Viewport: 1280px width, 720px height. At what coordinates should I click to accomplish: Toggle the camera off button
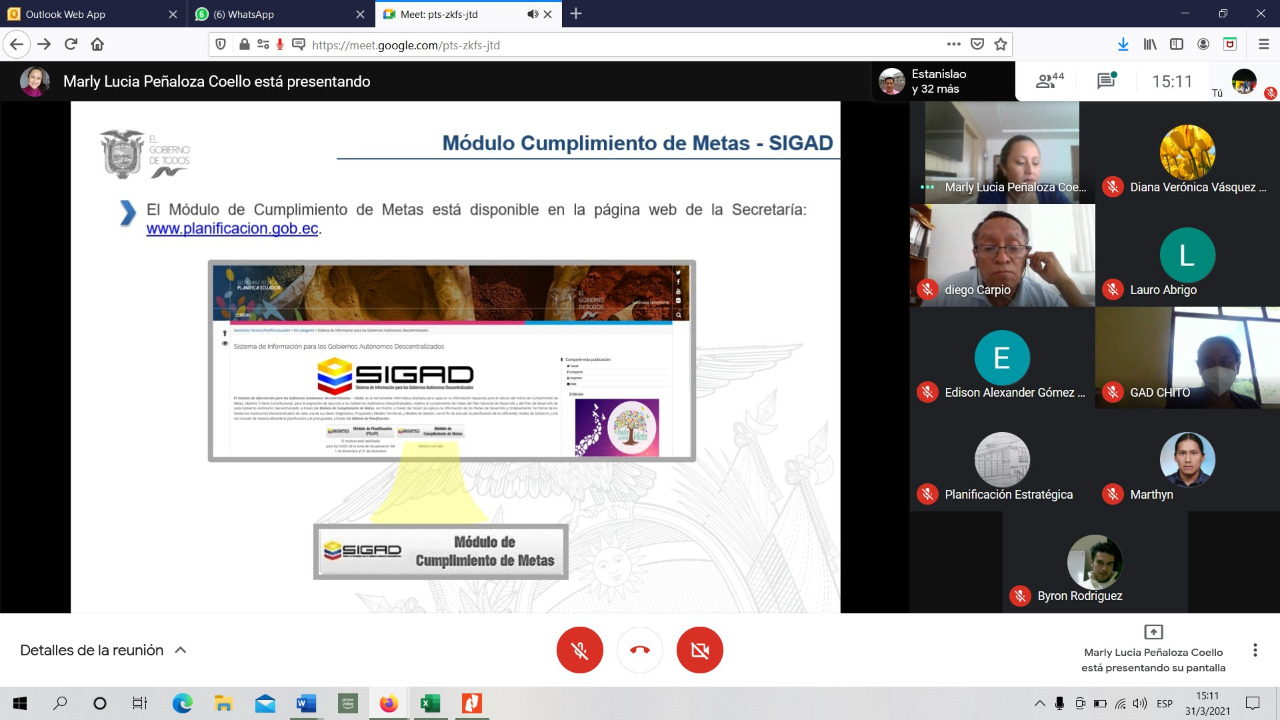700,650
